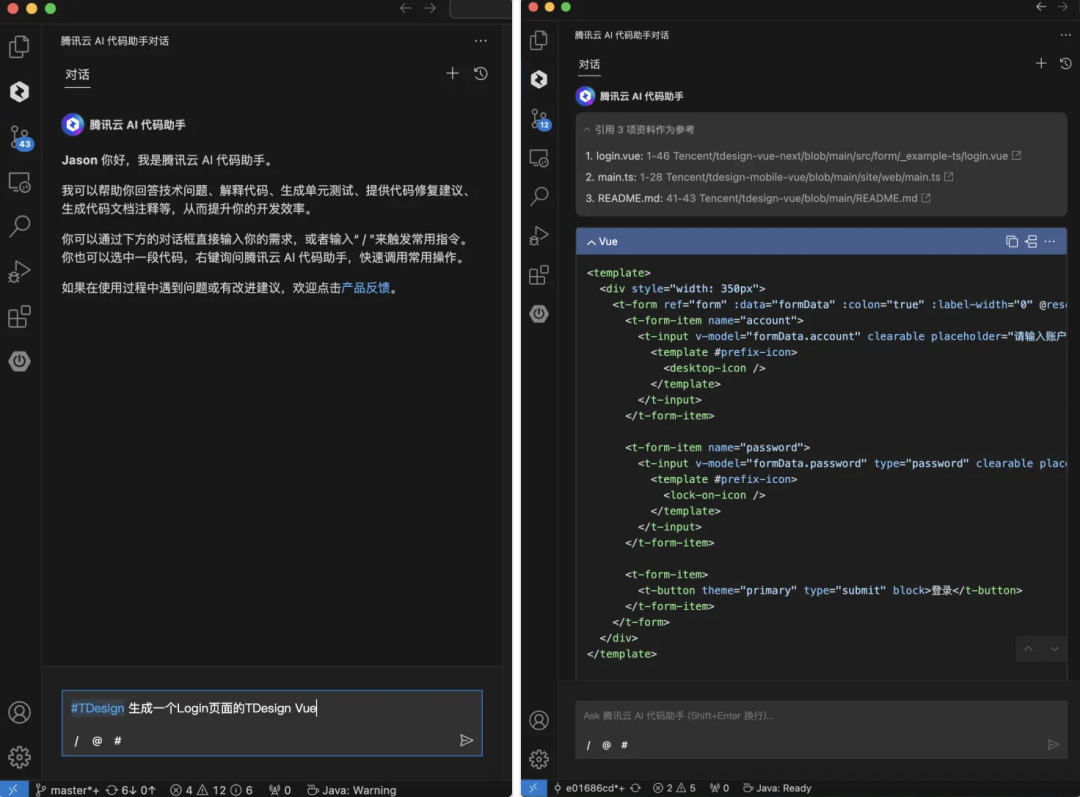
Task: Open Source Control with 43 badge
Action: (x=19, y=137)
